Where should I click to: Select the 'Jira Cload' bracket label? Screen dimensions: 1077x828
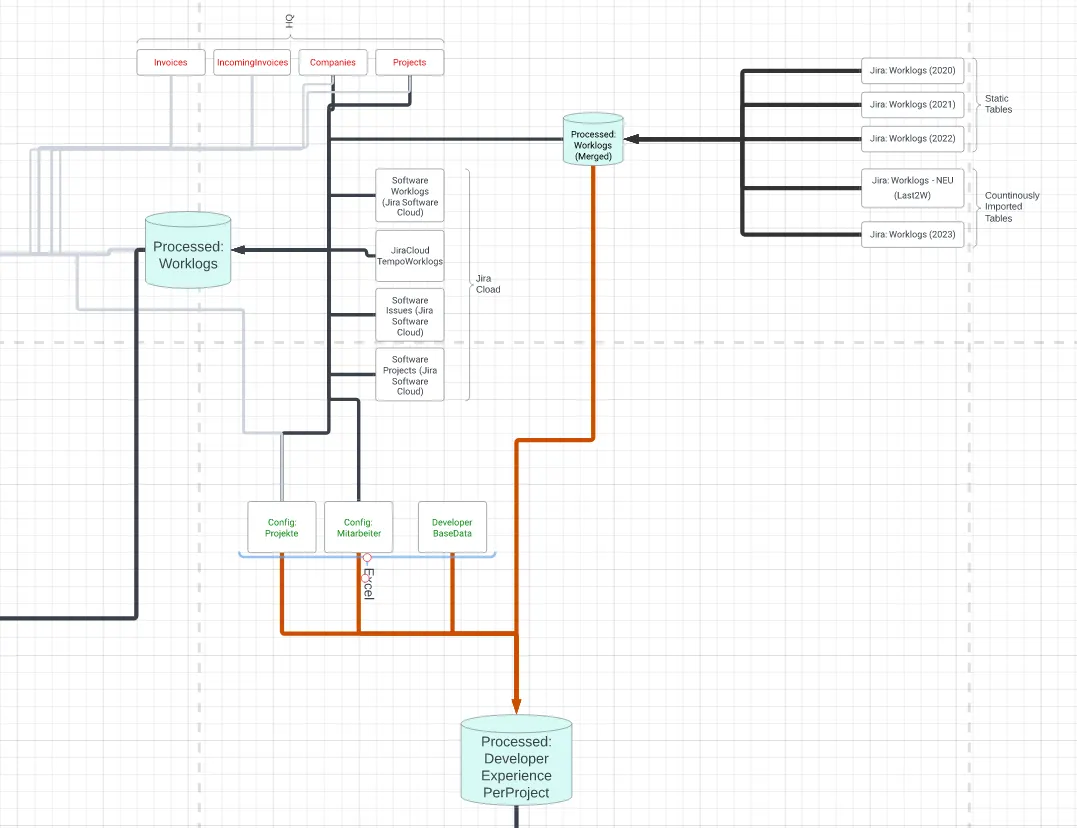488,284
